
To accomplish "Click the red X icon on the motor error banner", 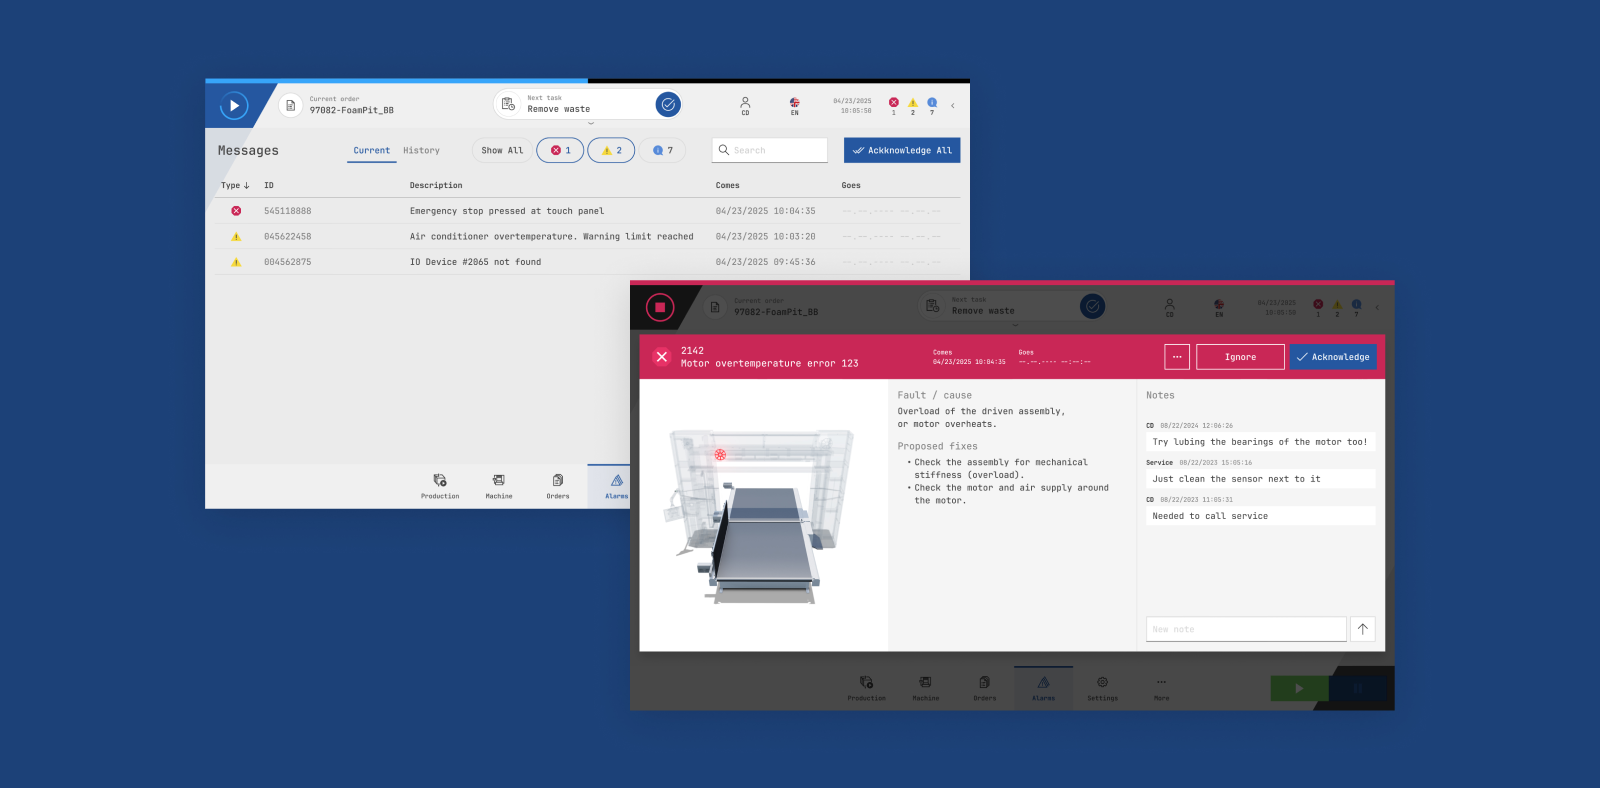I will click(661, 357).
